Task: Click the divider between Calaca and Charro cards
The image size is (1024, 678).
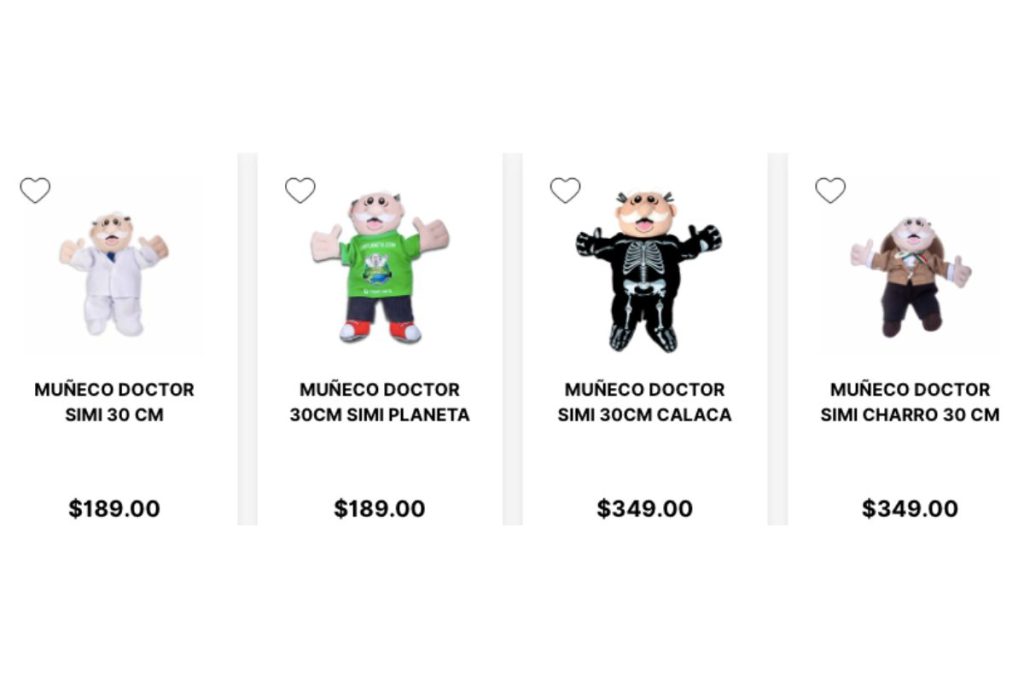Action: [x=777, y=339]
